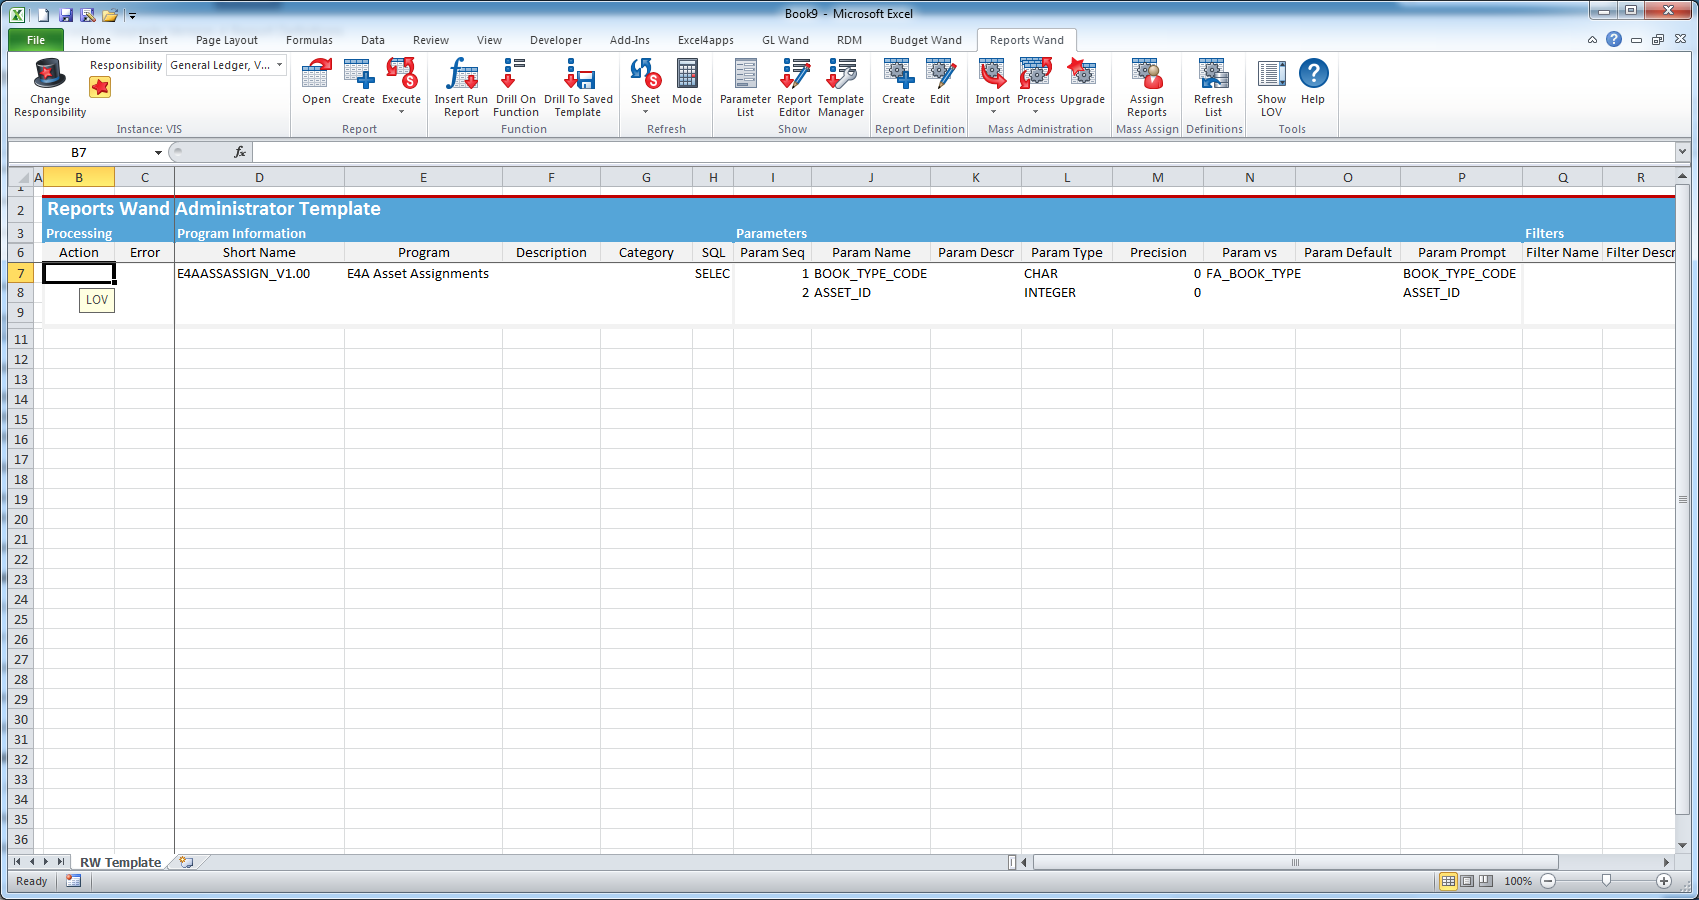The width and height of the screenshot is (1699, 900).
Task: Click the zoom in plus button
Action: pos(1664,881)
